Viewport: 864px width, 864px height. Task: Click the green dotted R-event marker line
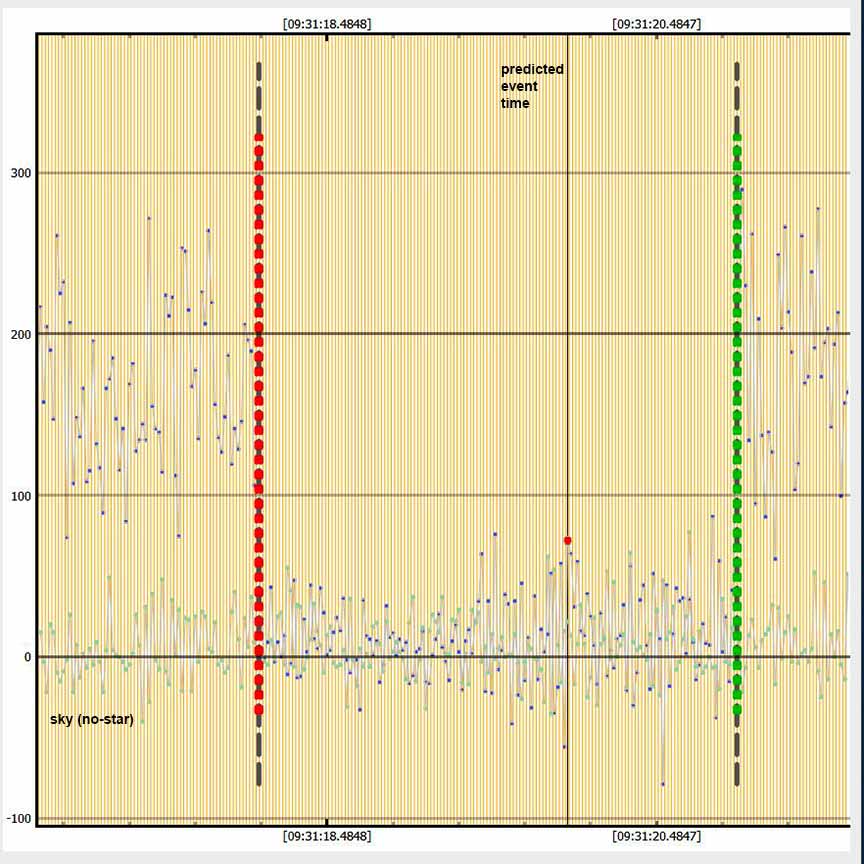[x=737, y=423]
